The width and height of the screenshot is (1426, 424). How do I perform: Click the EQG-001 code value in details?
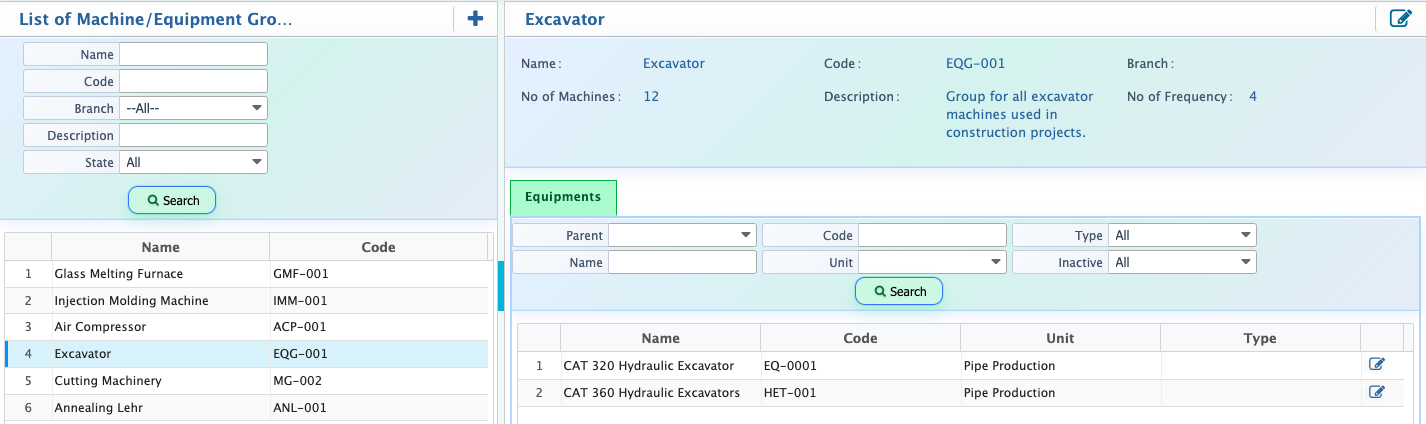click(975, 63)
